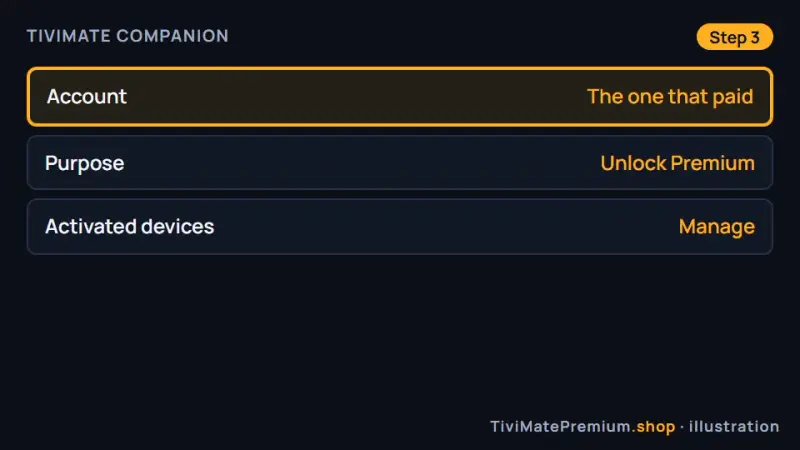Open the Purpose row
The image size is (800, 450).
tap(400, 163)
